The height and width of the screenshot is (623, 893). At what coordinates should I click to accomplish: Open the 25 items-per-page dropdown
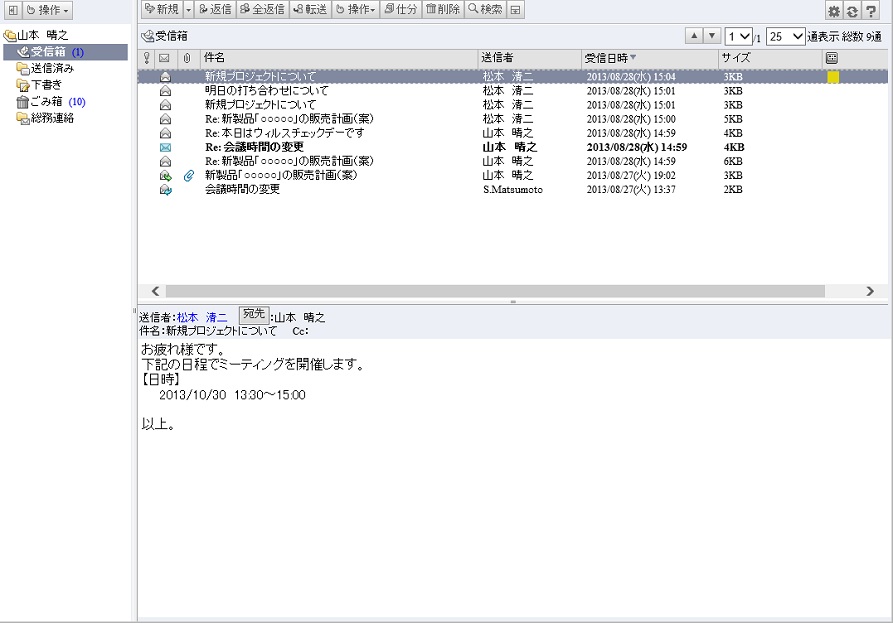pos(785,36)
